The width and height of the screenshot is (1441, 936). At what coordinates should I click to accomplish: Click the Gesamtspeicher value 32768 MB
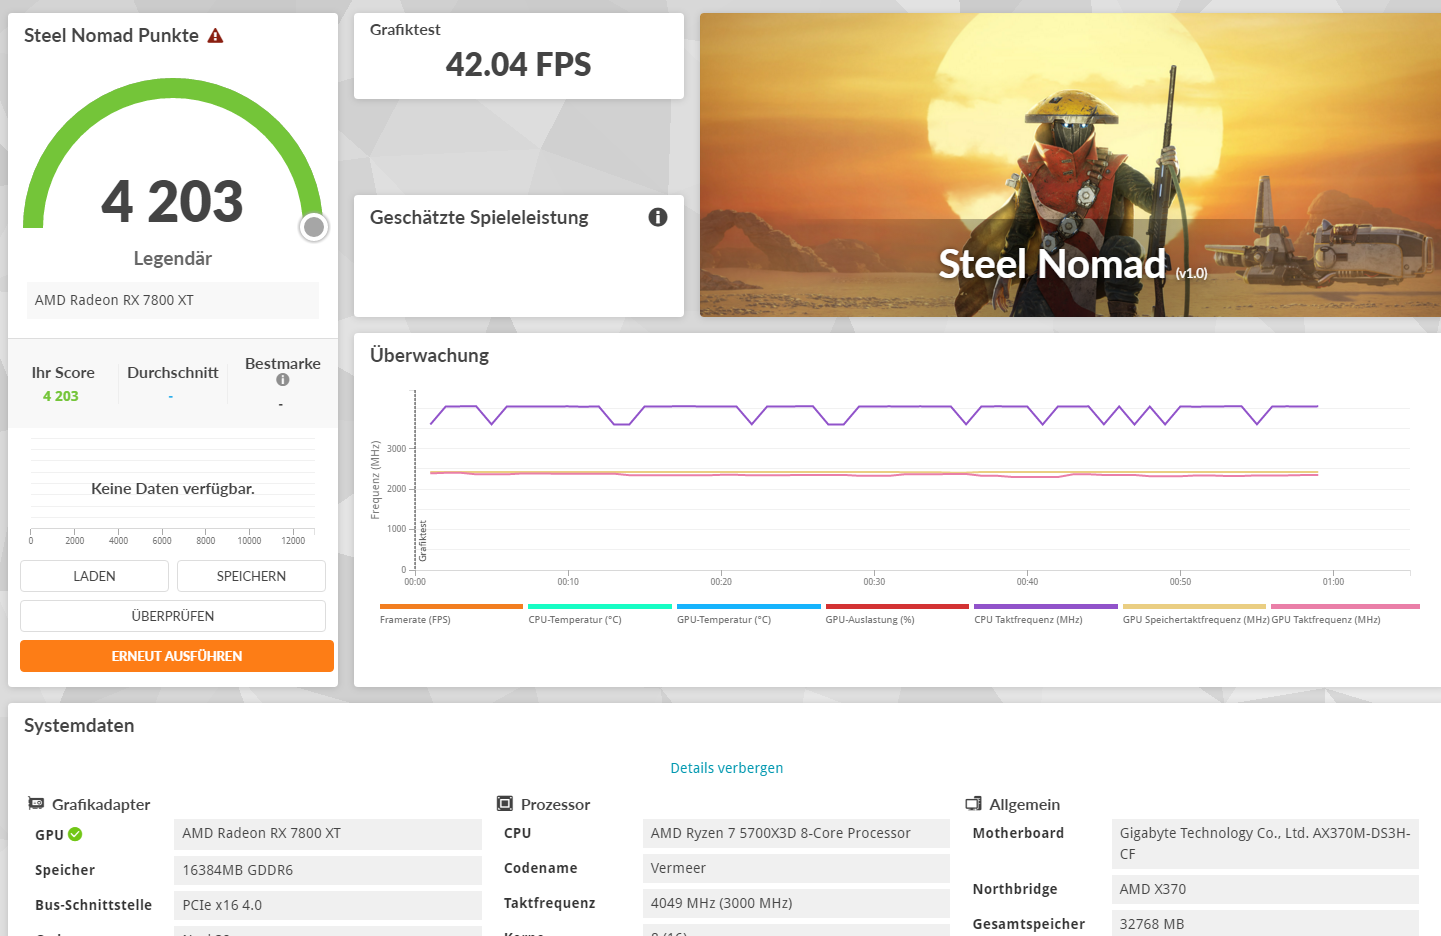click(x=1265, y=923)
